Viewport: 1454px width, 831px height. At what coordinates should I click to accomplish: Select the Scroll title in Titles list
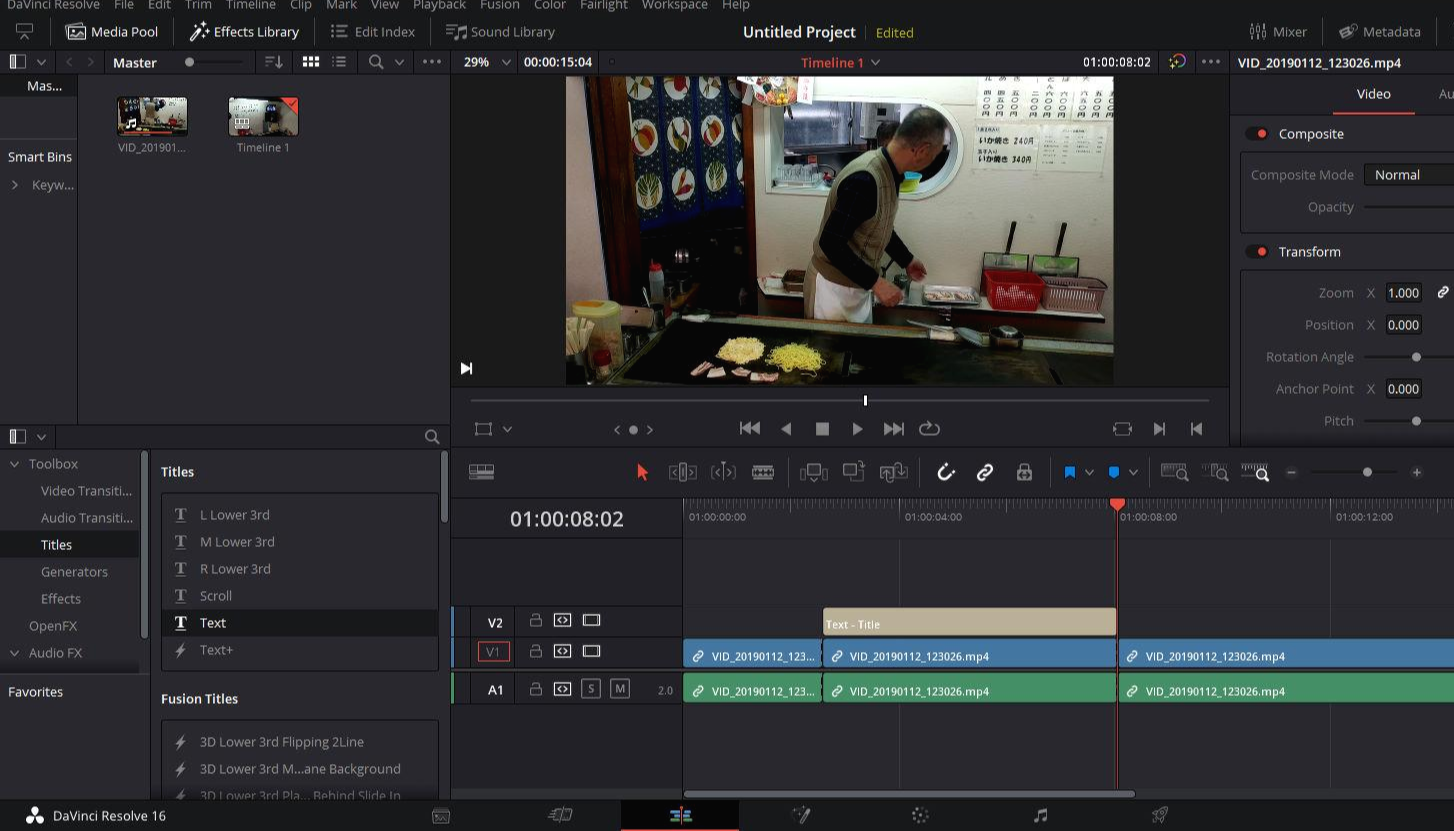(x=300, y=596)
